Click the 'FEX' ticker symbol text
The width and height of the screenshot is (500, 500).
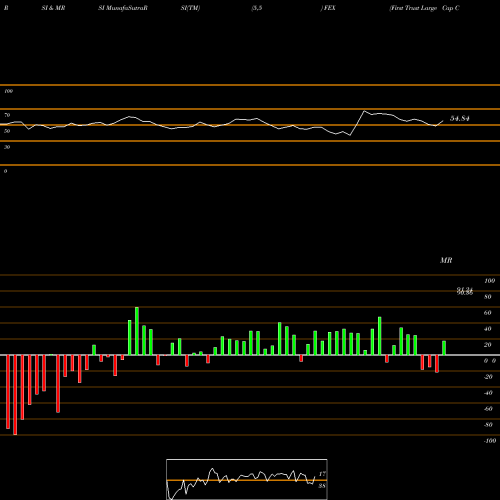point(330,8)
